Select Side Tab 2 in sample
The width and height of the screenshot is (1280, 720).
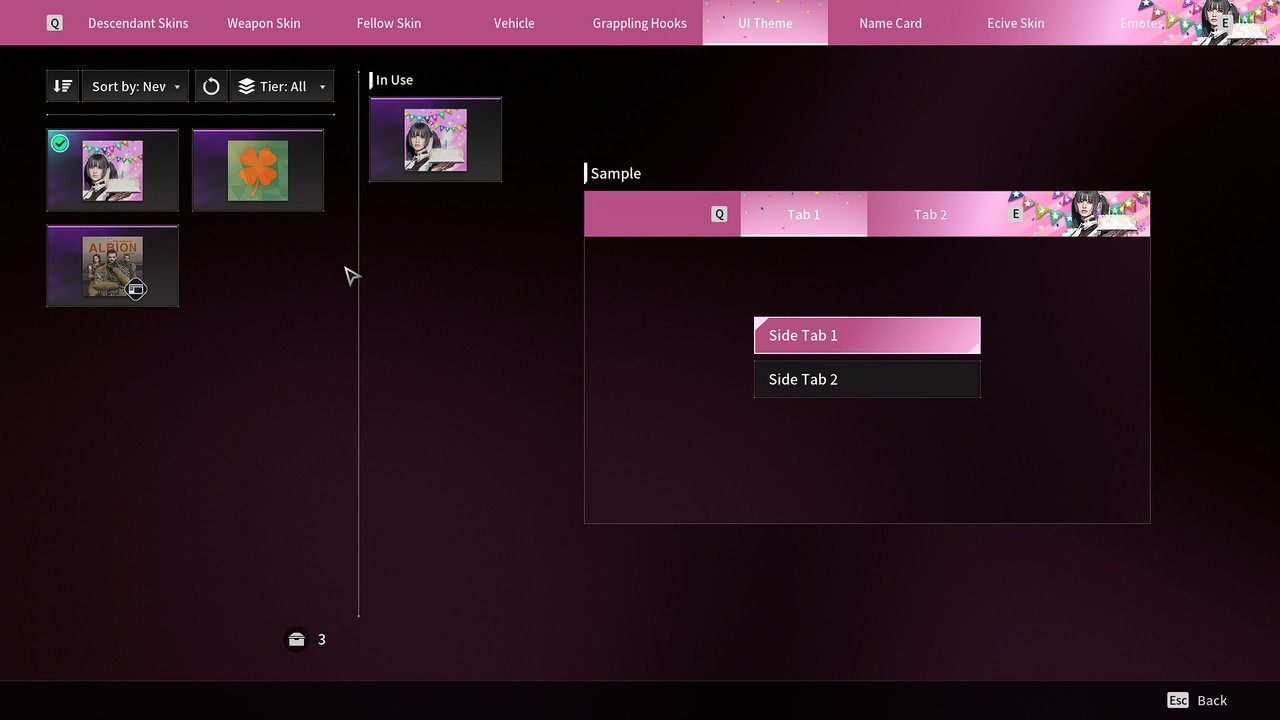pyautogui.click(x=867, y=379)
